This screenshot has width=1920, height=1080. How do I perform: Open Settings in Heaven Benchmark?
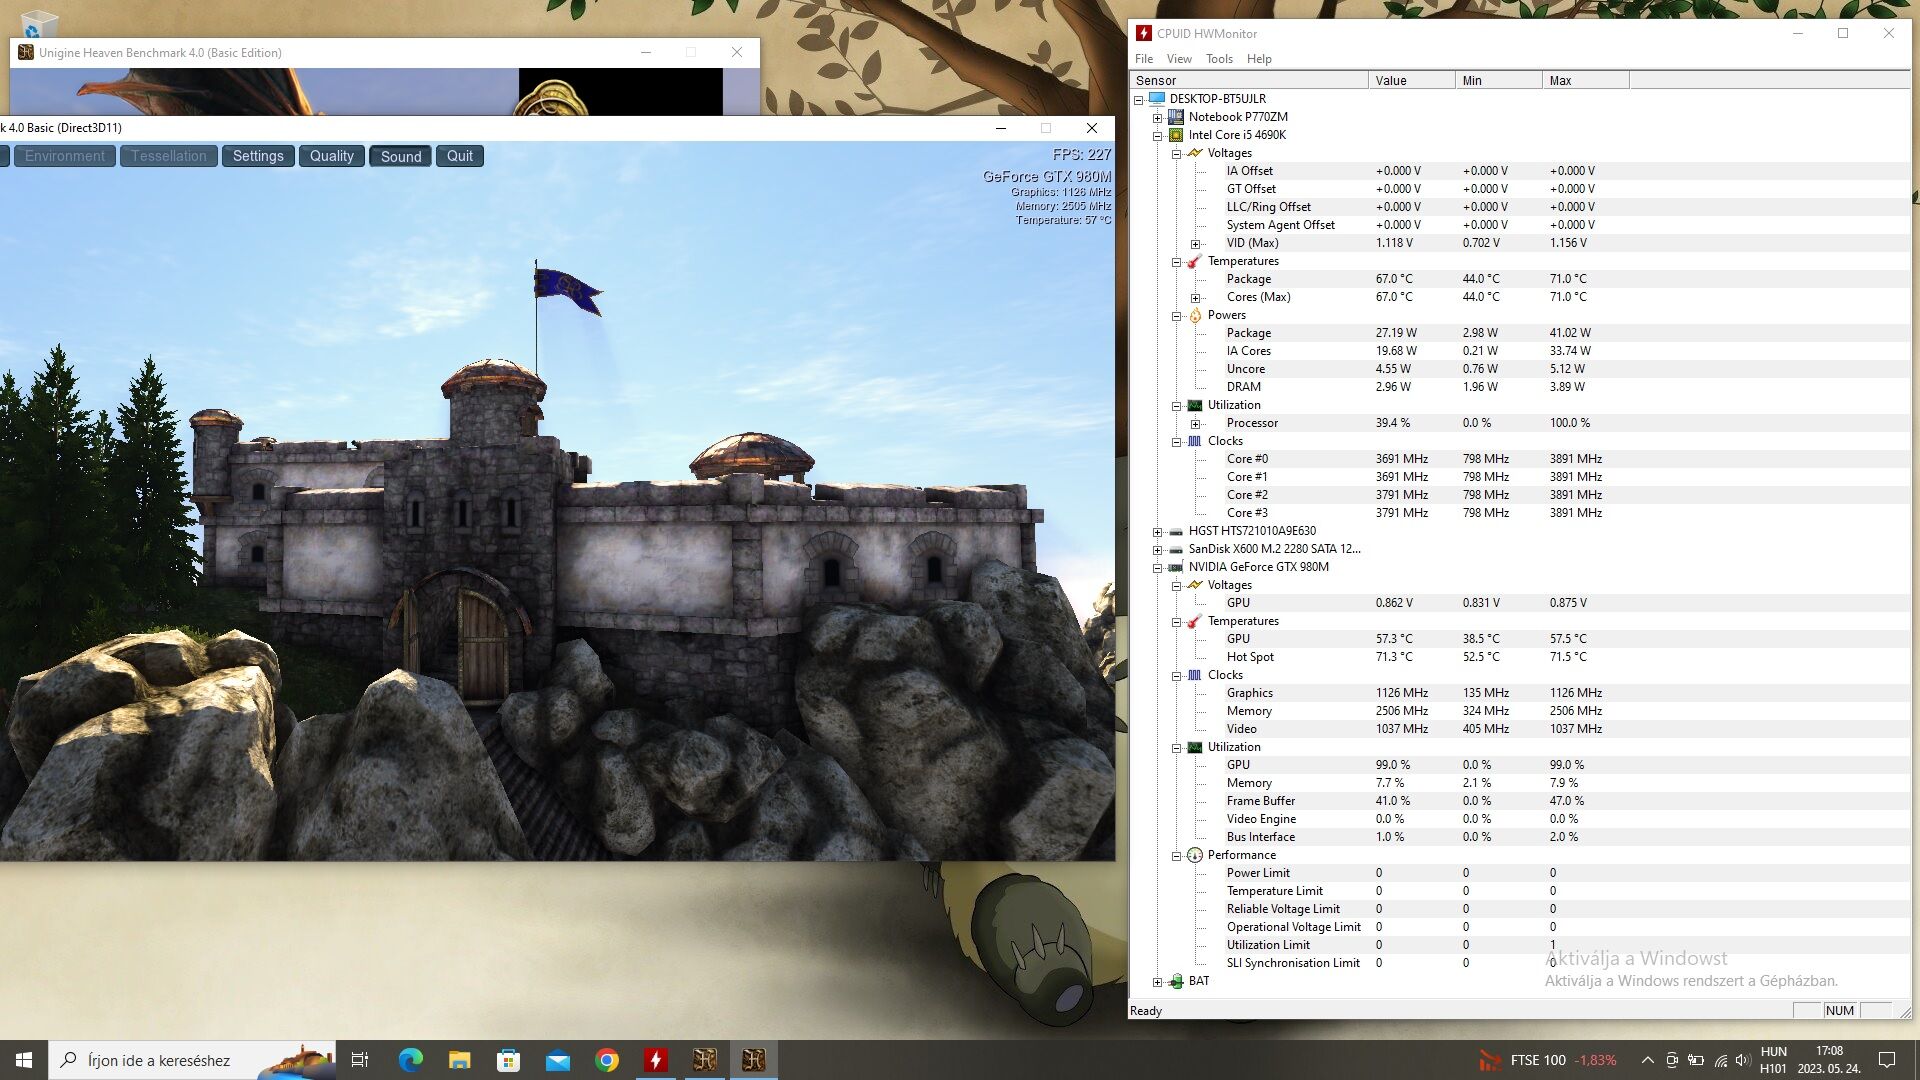point(258,156)
